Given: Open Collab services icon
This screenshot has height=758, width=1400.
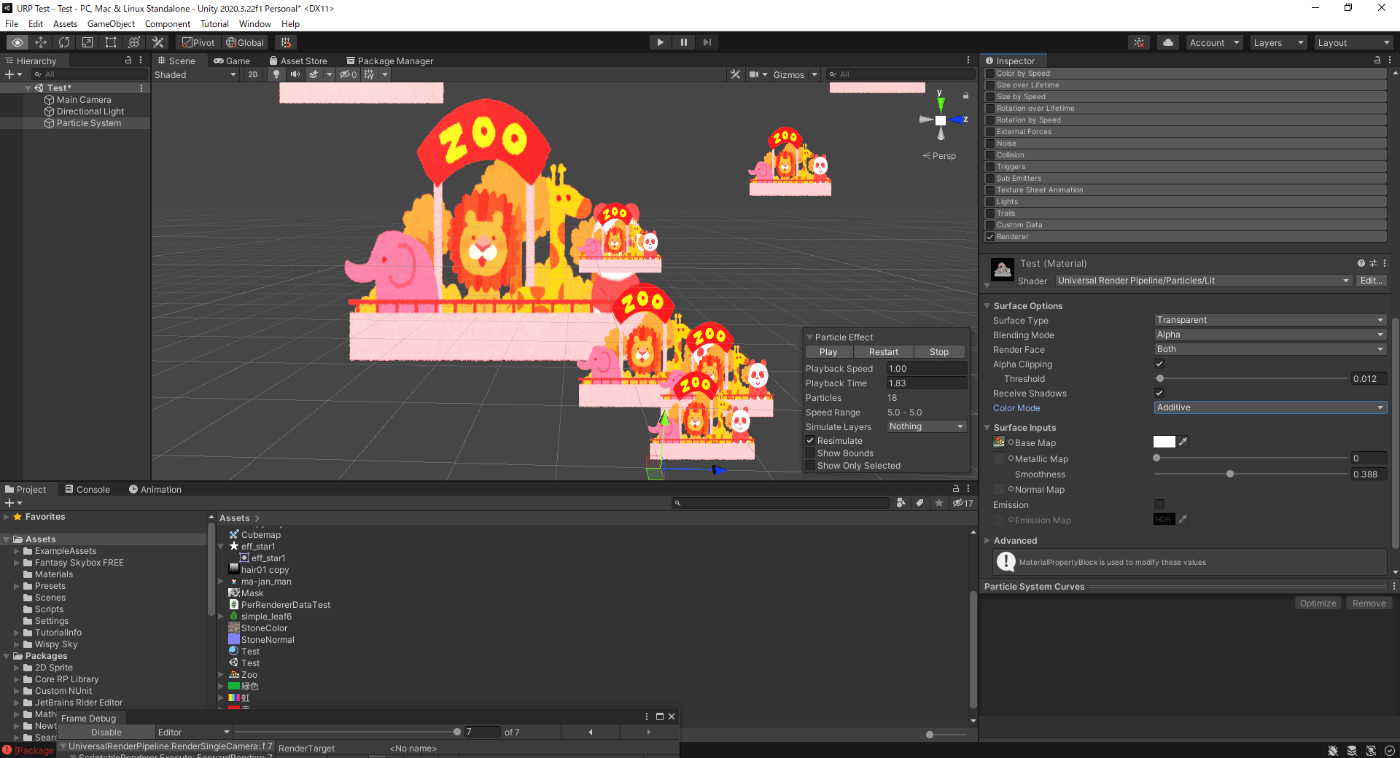Looking at the screenshot, I should [x=1139, y=42].
